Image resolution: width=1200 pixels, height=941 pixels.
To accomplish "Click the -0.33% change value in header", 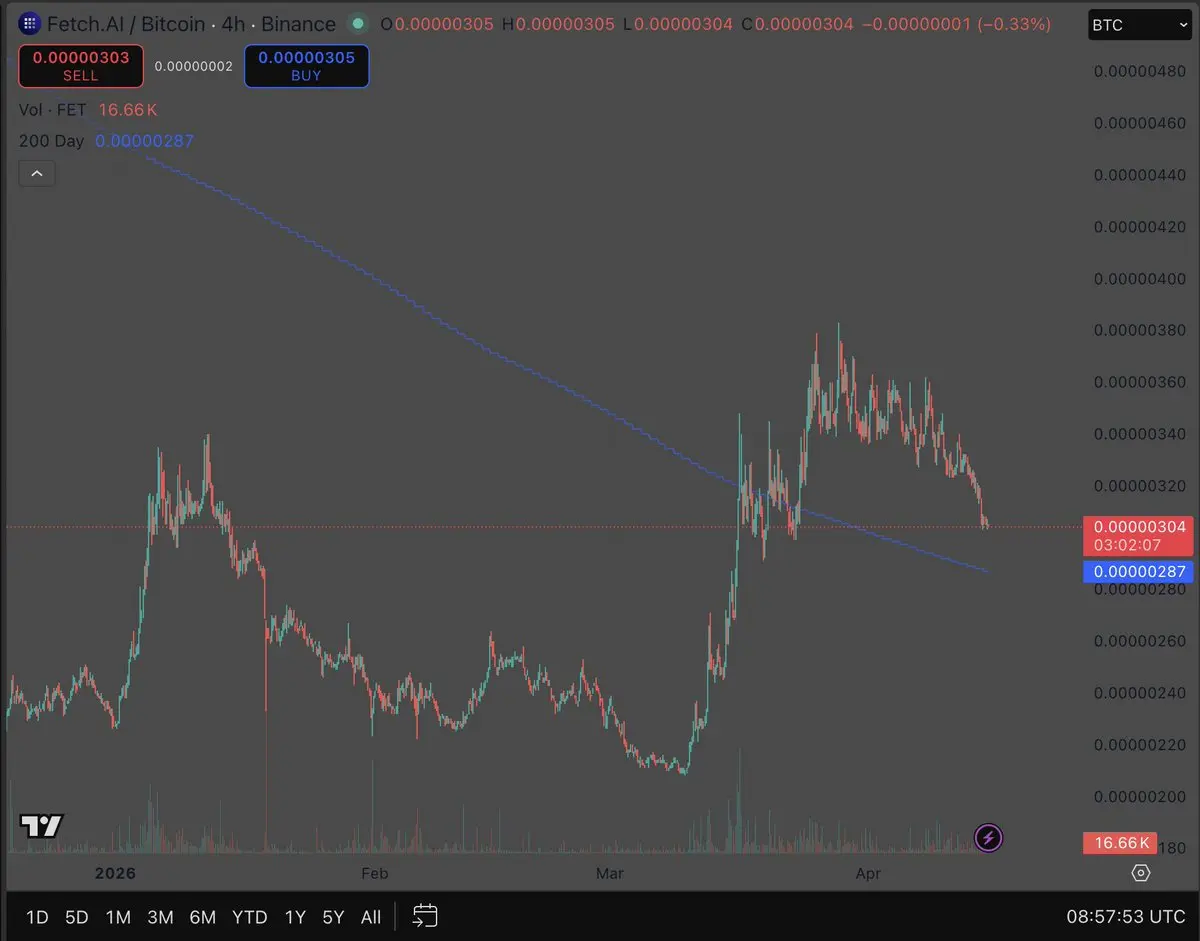I will pyautogui.click(x=1013, y=24).
